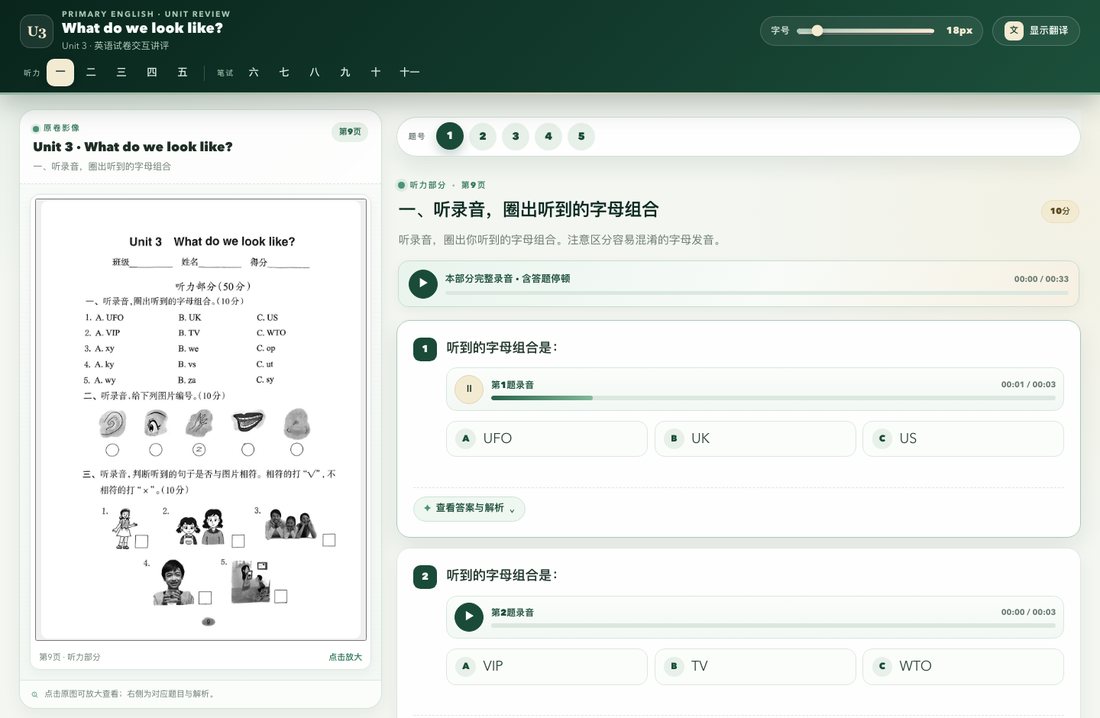The image size is (1100, 718).
Task: Click the 00:00 / 00:33 time readout
Action: click(x=1041, y=279)
